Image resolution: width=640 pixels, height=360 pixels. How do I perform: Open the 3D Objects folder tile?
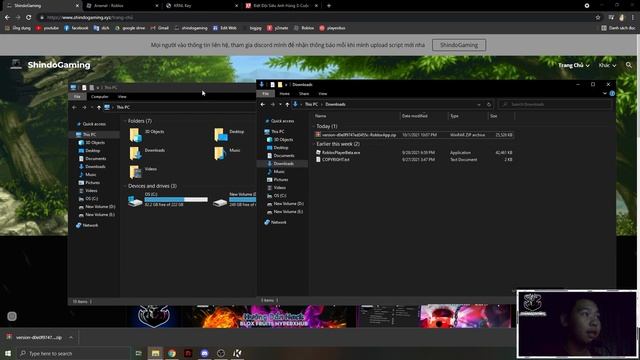pyautogui.click(x=147, y=134)
